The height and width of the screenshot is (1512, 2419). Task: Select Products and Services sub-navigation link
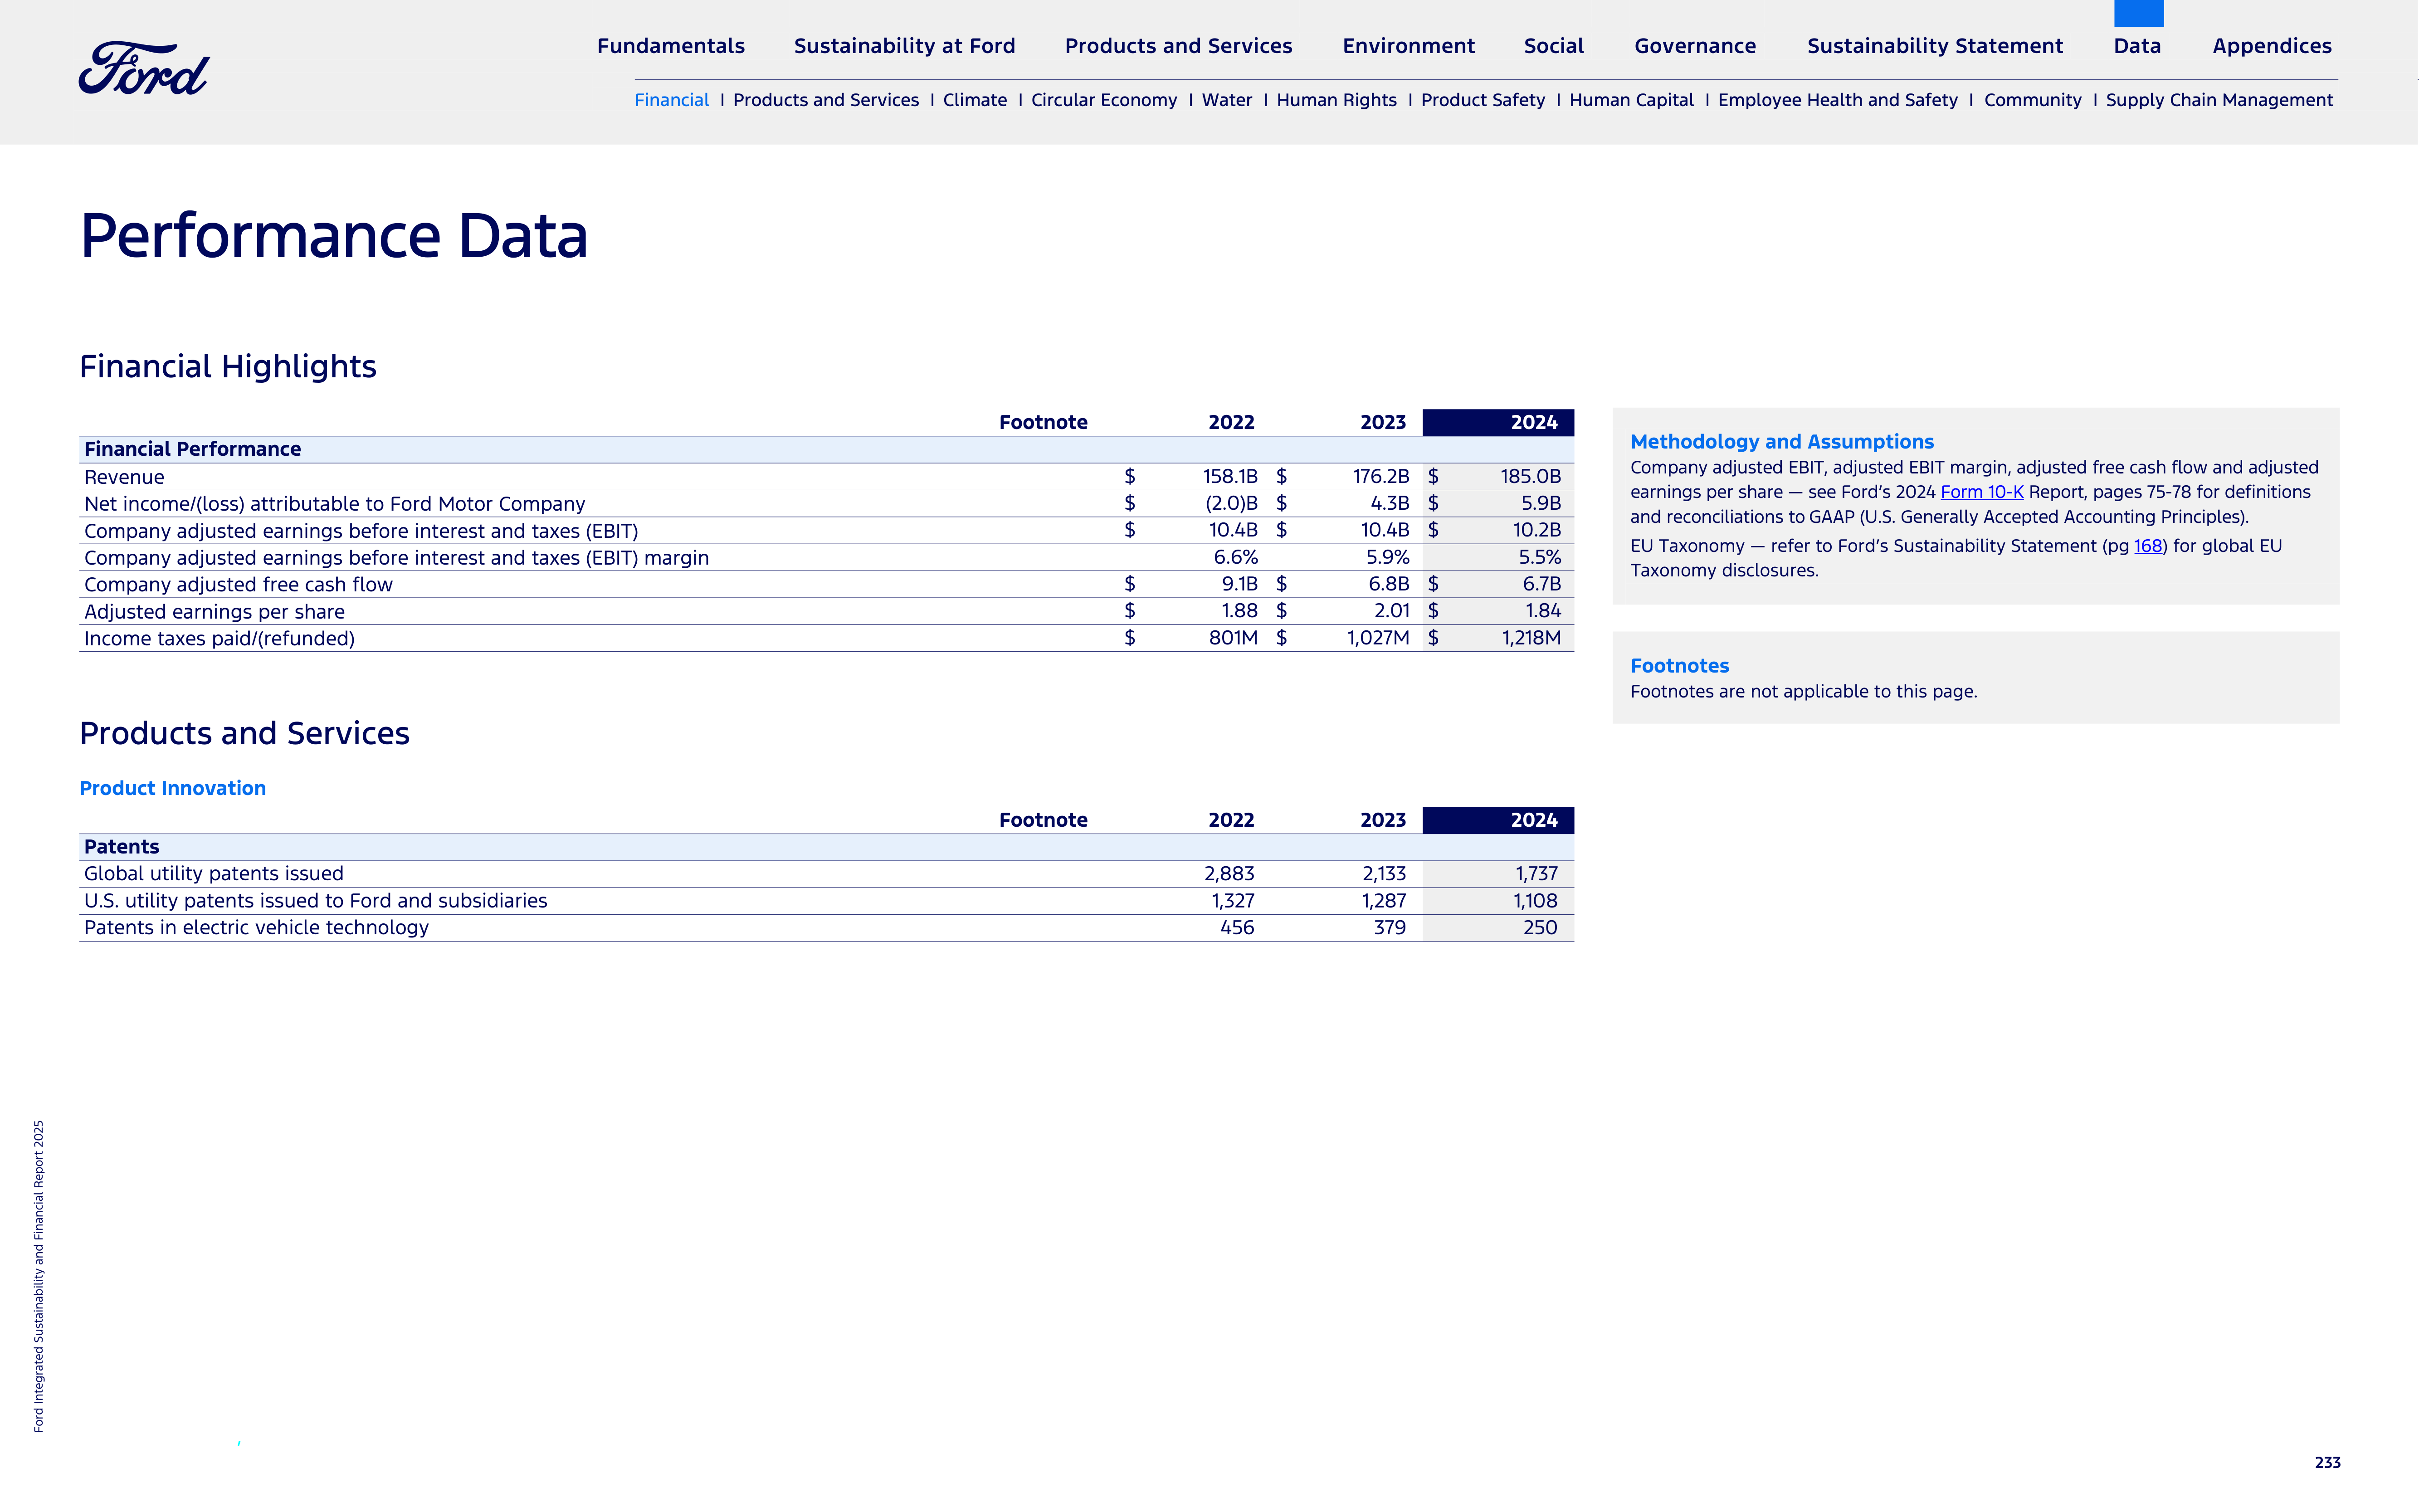pyautogui.click(x=825, y=100)
